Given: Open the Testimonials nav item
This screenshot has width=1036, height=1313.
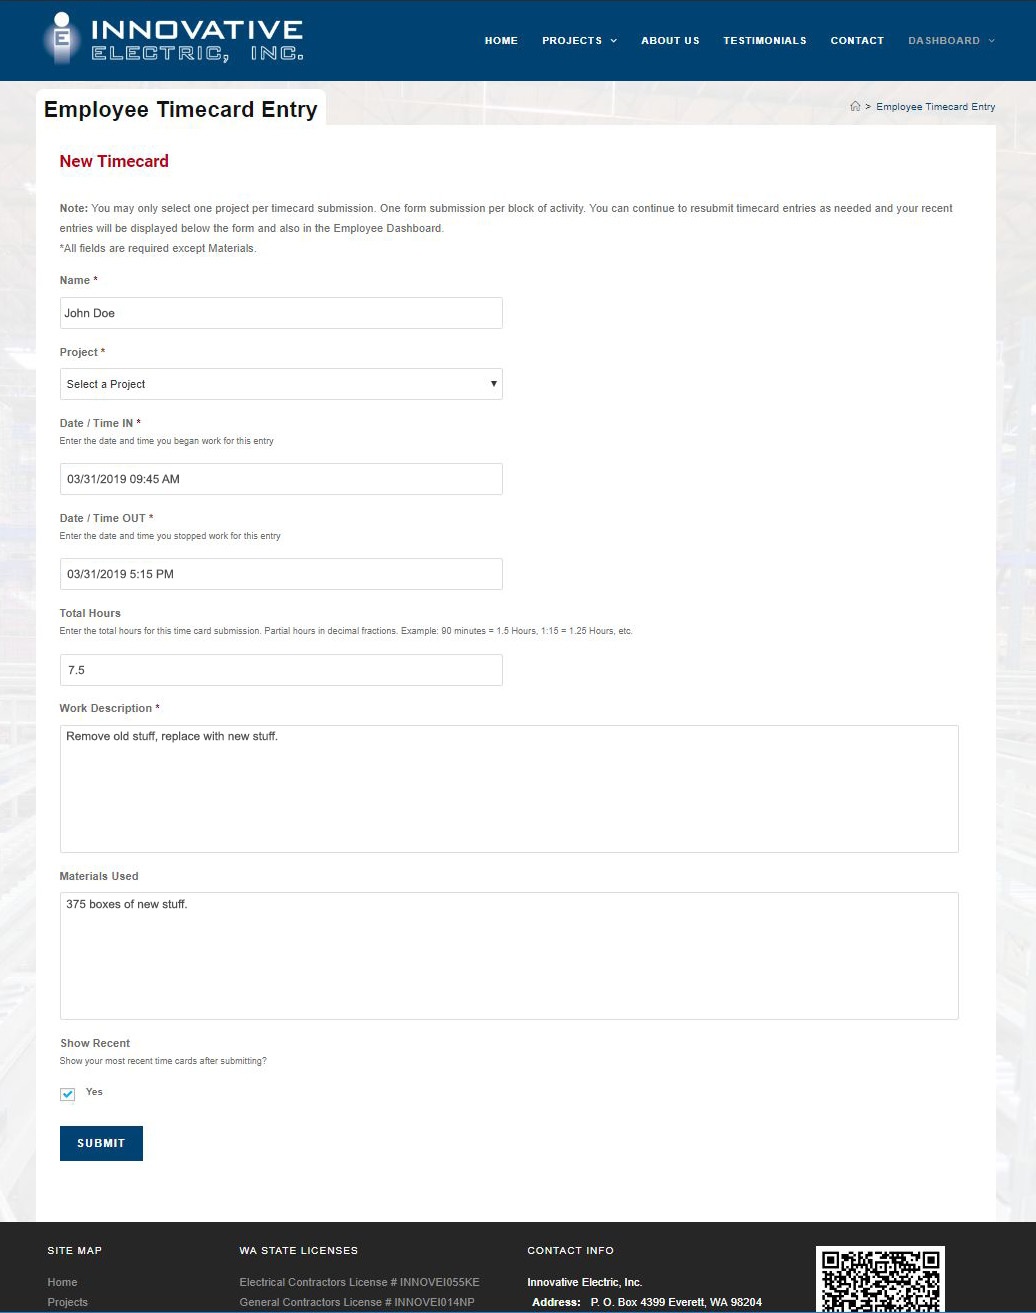Looking at the screenshot, I should click(765, 41).
